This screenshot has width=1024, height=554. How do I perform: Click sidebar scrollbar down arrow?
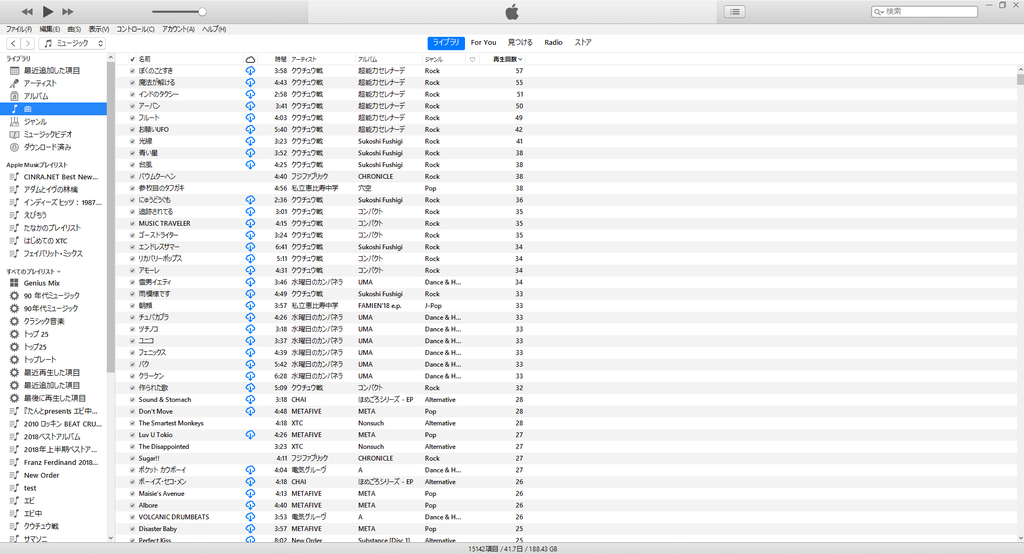click(x=110, y=538)
